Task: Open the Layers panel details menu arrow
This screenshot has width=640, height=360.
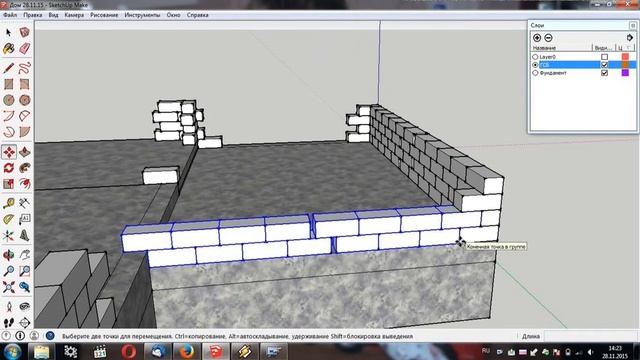Action: (x=629, y=38)
